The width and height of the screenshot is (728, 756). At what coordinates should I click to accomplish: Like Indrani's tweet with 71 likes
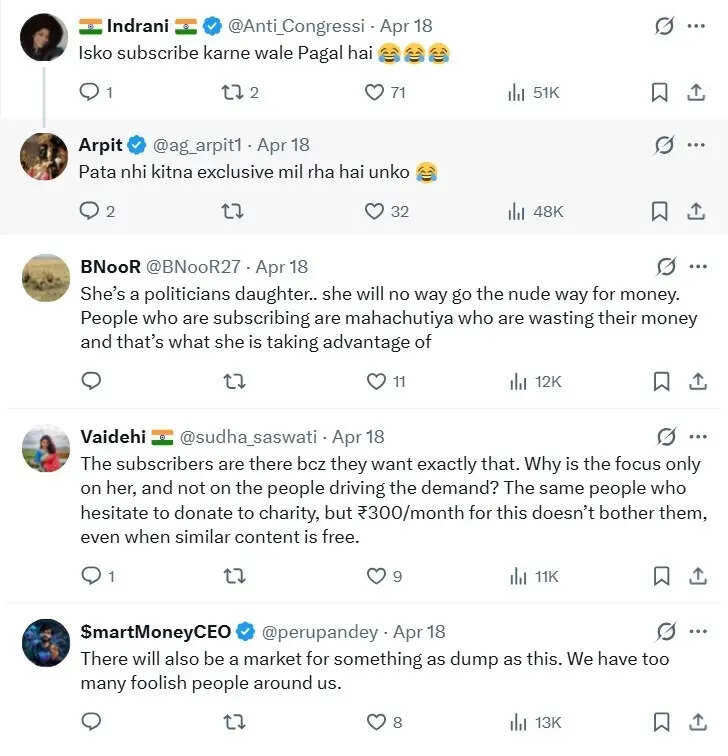(x=375, y=92)
